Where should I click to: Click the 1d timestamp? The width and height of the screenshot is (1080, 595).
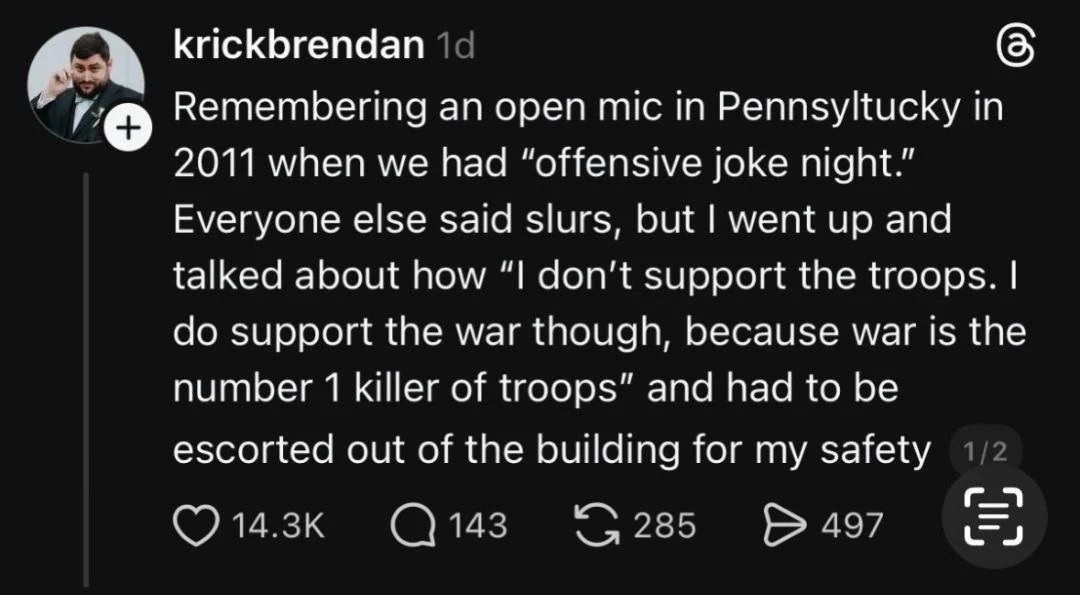(x=456, y=46)
